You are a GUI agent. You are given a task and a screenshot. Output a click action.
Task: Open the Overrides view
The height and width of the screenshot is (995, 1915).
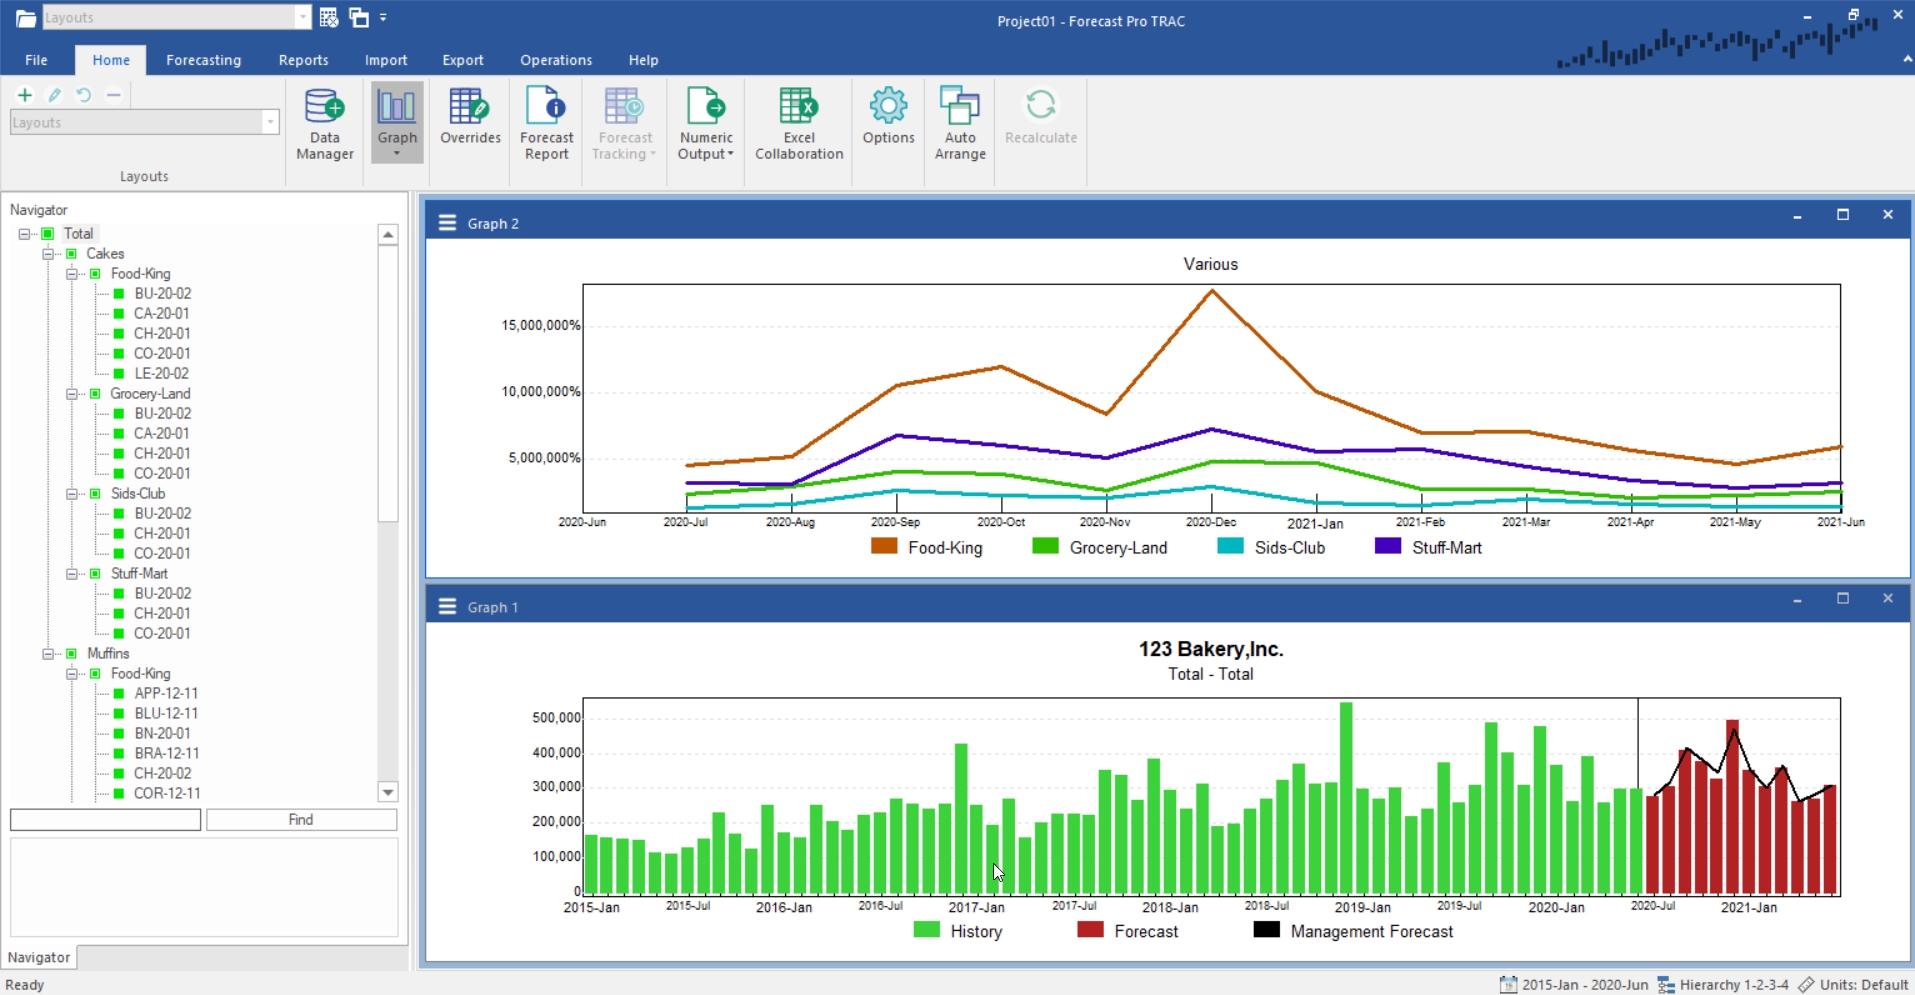(470, 118)
